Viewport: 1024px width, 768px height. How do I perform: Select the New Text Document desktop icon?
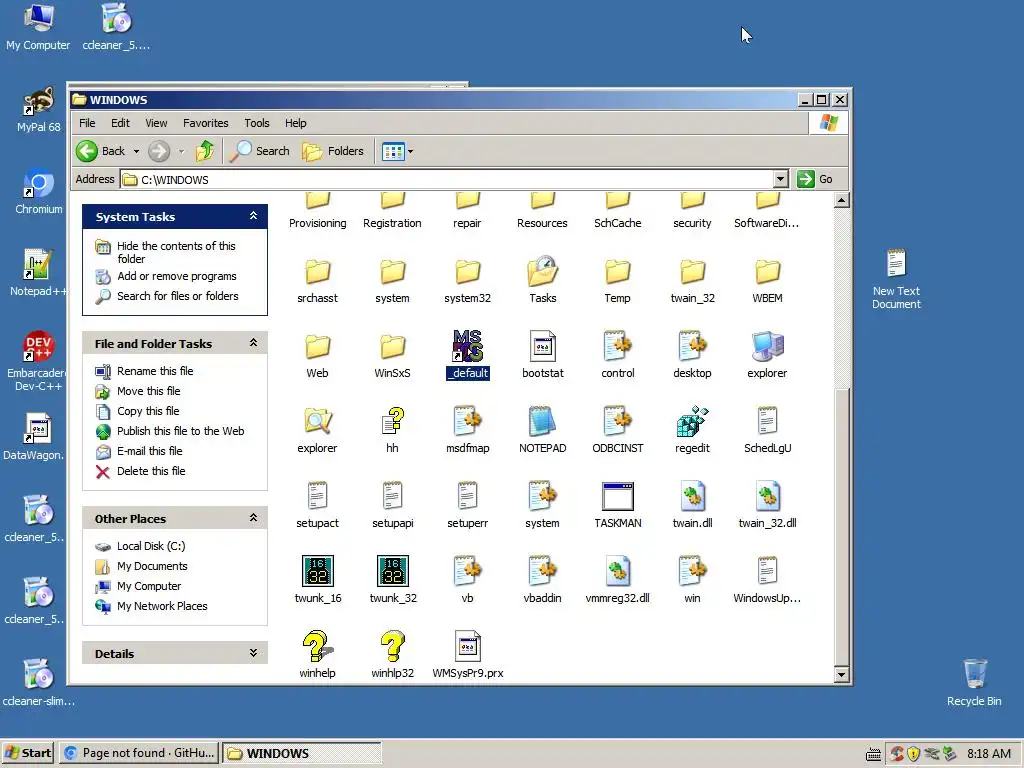(896, 280)
